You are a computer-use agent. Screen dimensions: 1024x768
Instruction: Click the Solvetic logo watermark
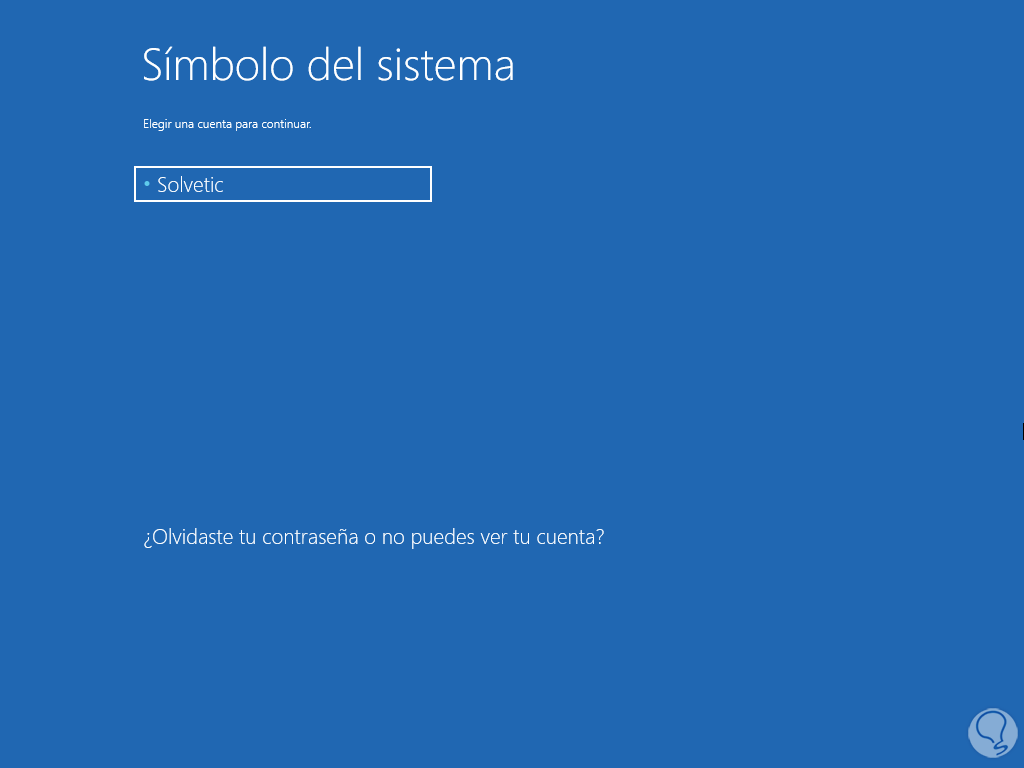[992, 732]
